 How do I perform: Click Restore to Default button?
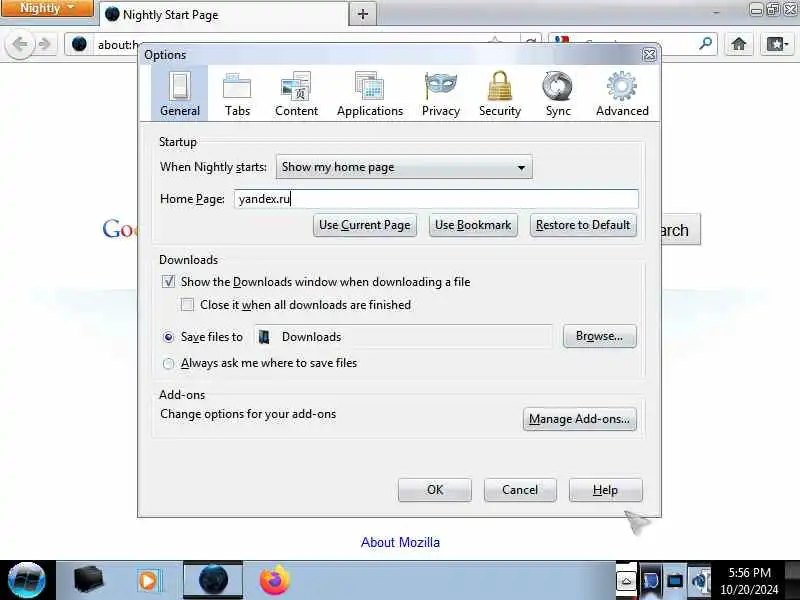click(x=583, y=225)
